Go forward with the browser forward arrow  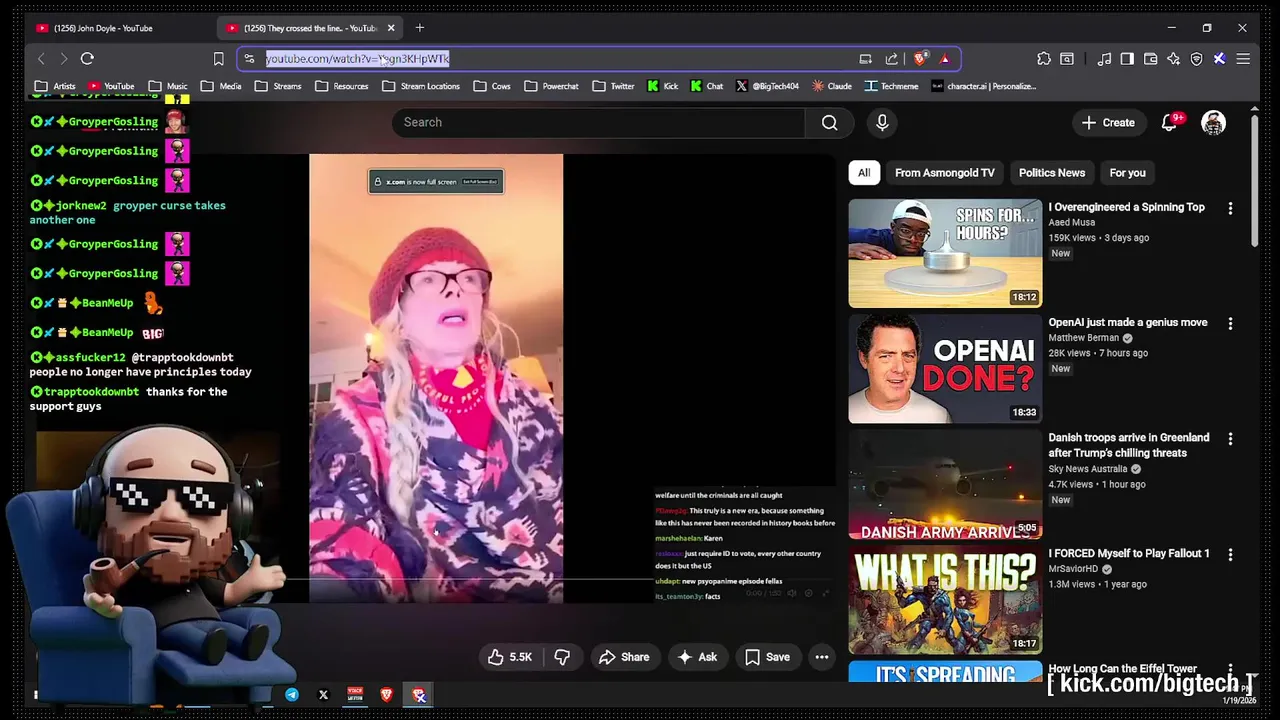(64, 59)
